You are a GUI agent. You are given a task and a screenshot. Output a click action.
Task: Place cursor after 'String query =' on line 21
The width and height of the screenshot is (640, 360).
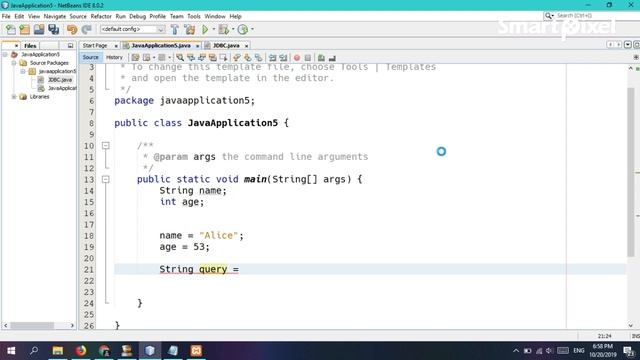click(240, 269)
